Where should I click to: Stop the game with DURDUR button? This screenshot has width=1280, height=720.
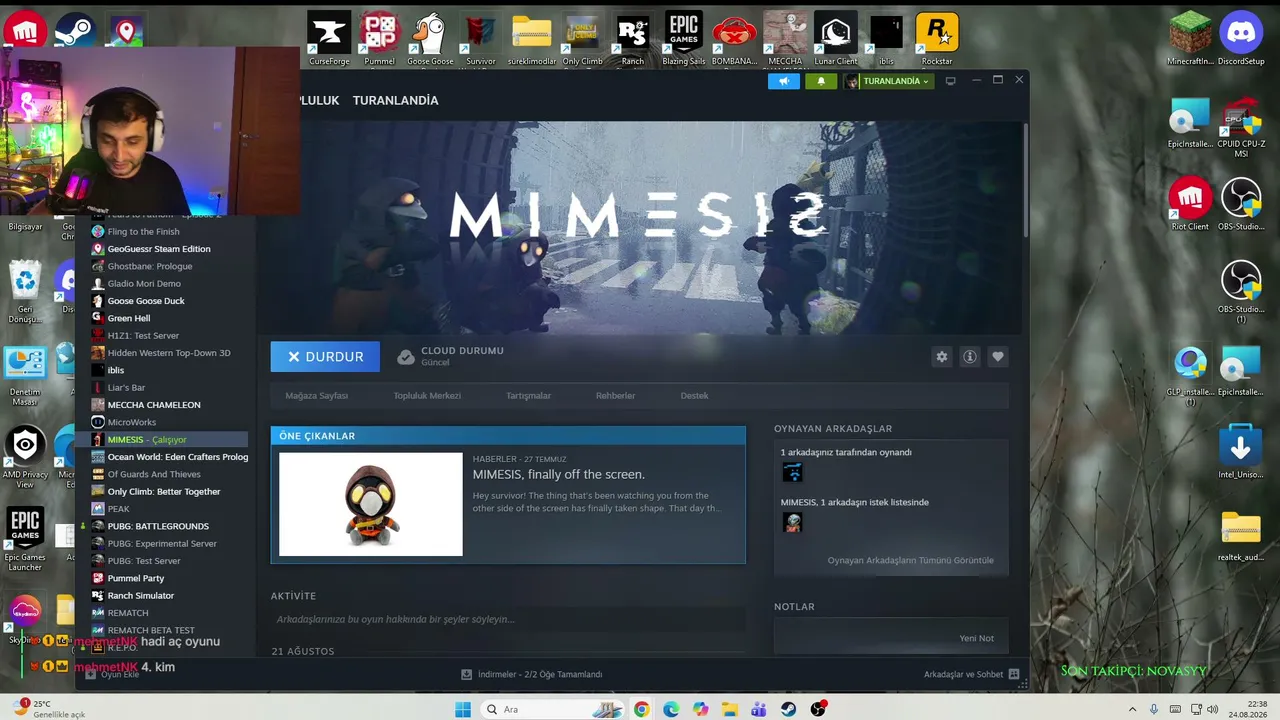pos(325,357)
